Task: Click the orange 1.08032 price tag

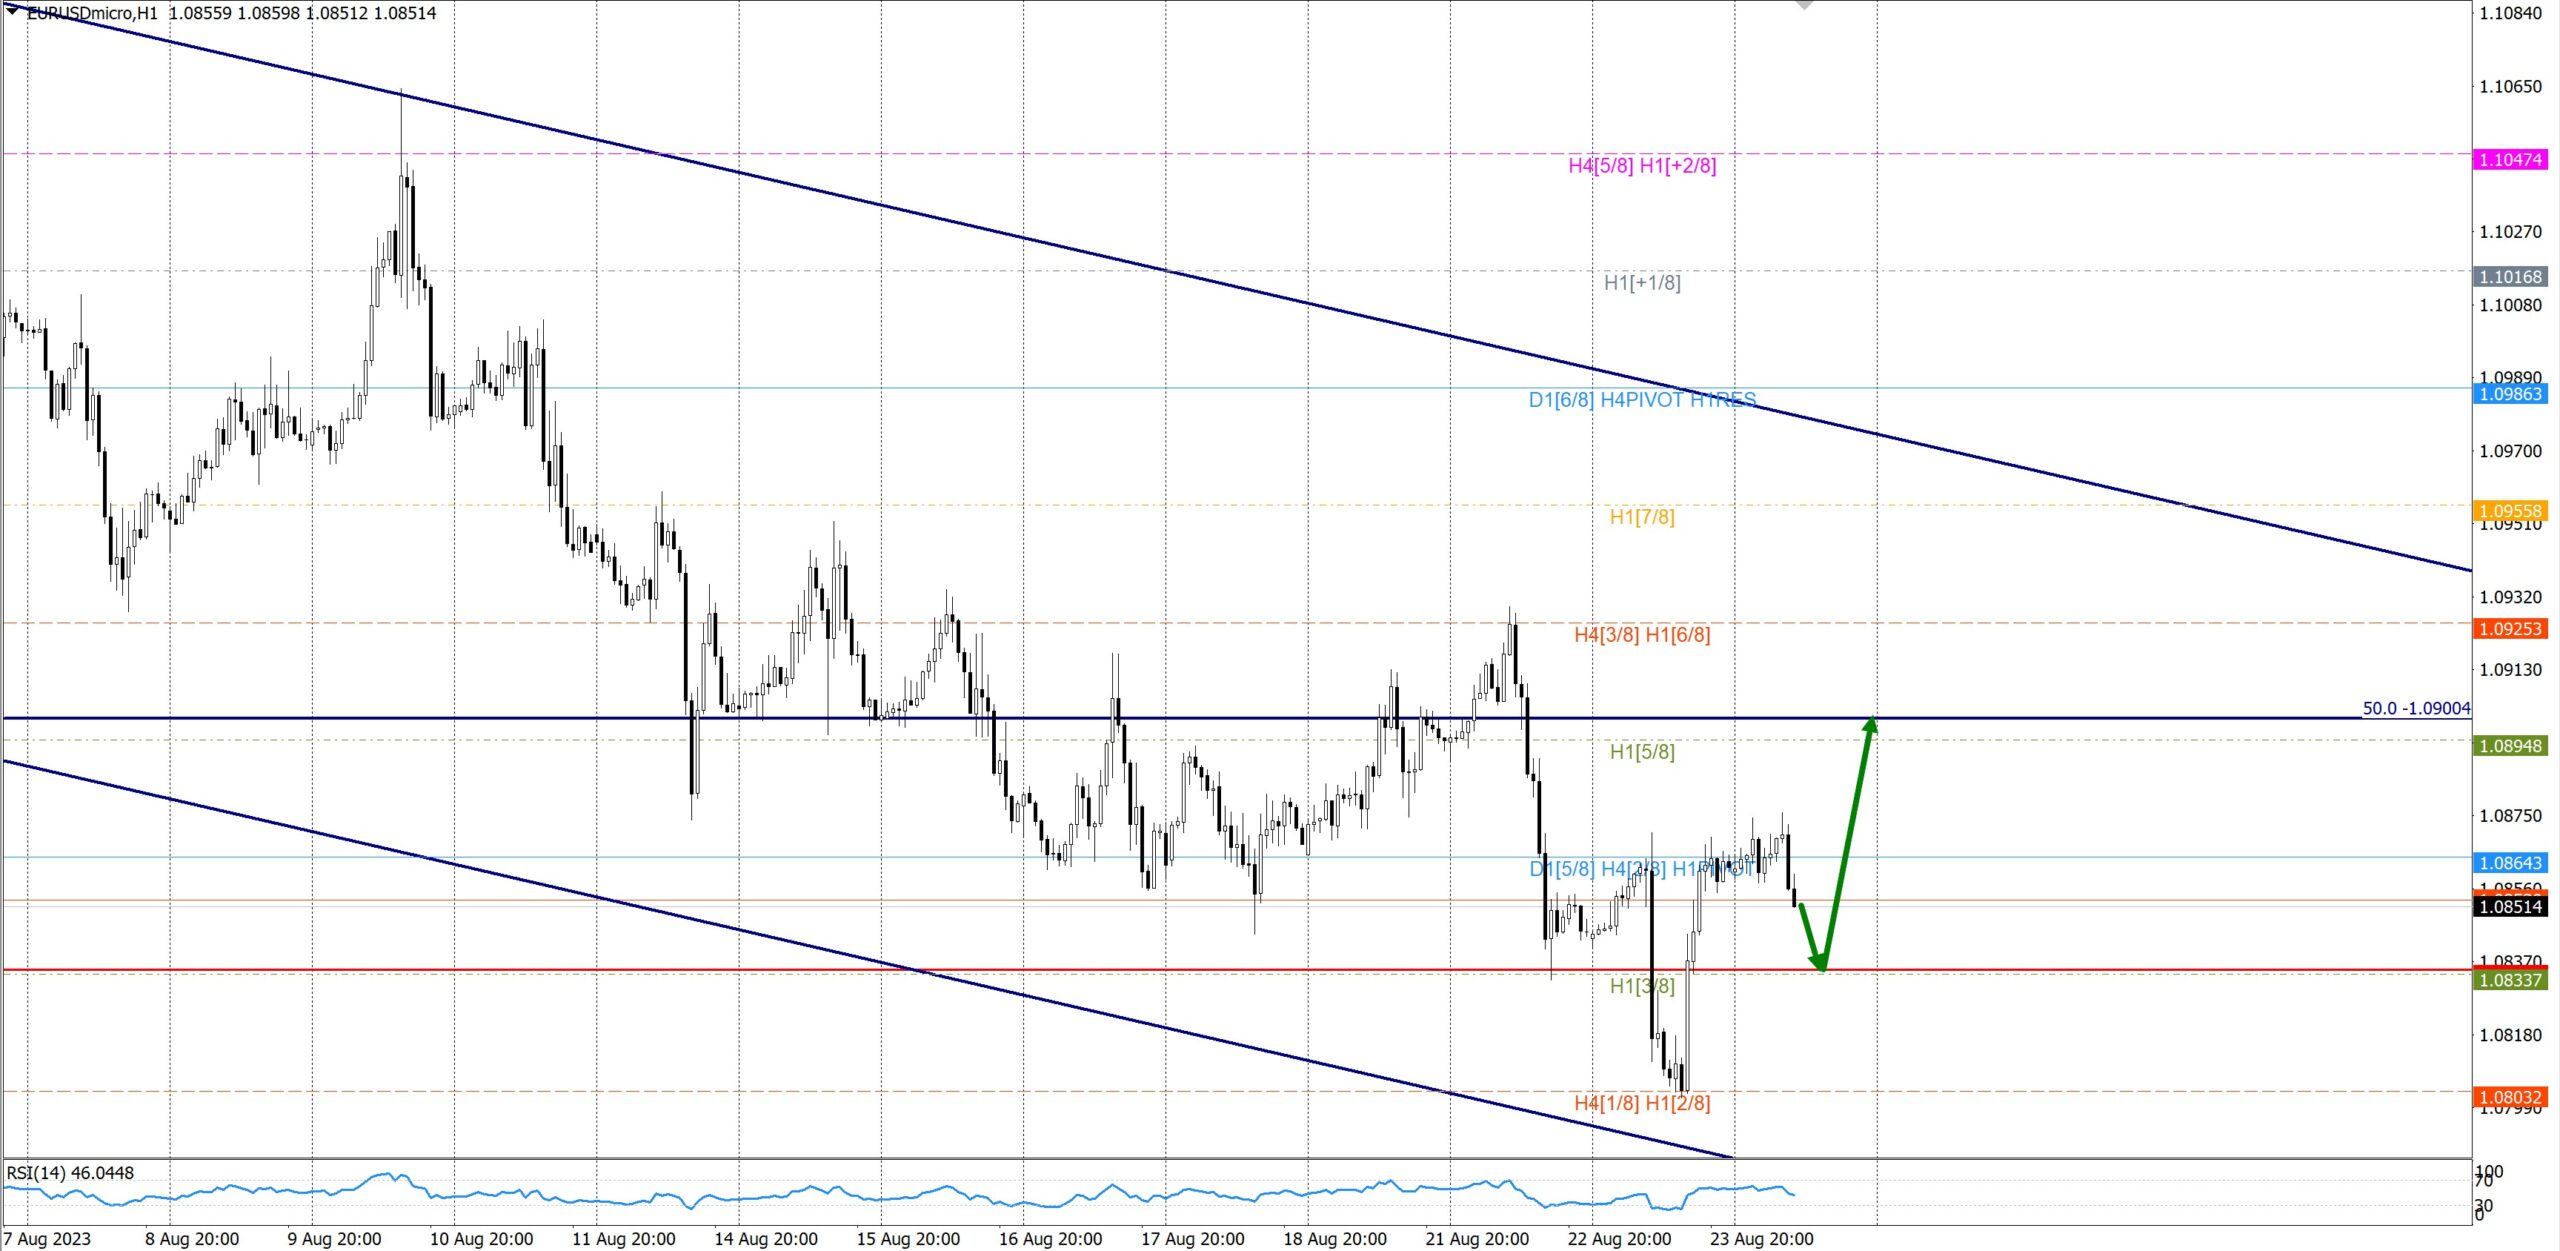Action: pyautogui.click(x=2509, y=1097)
